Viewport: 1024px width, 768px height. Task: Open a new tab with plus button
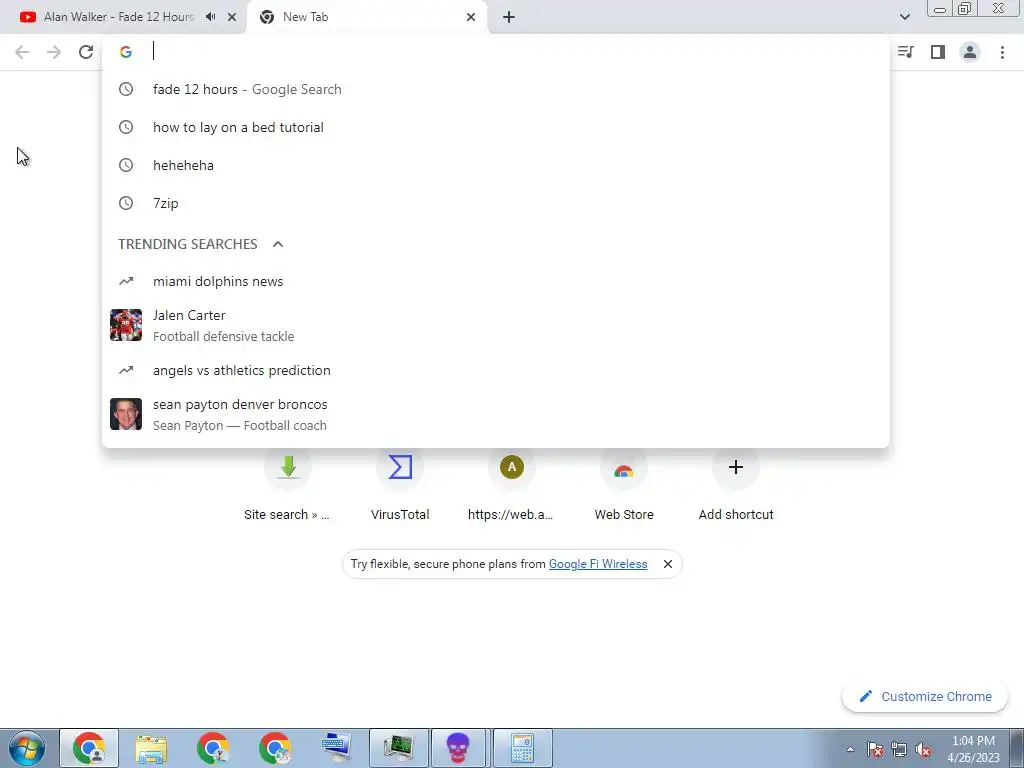point(509,17)
